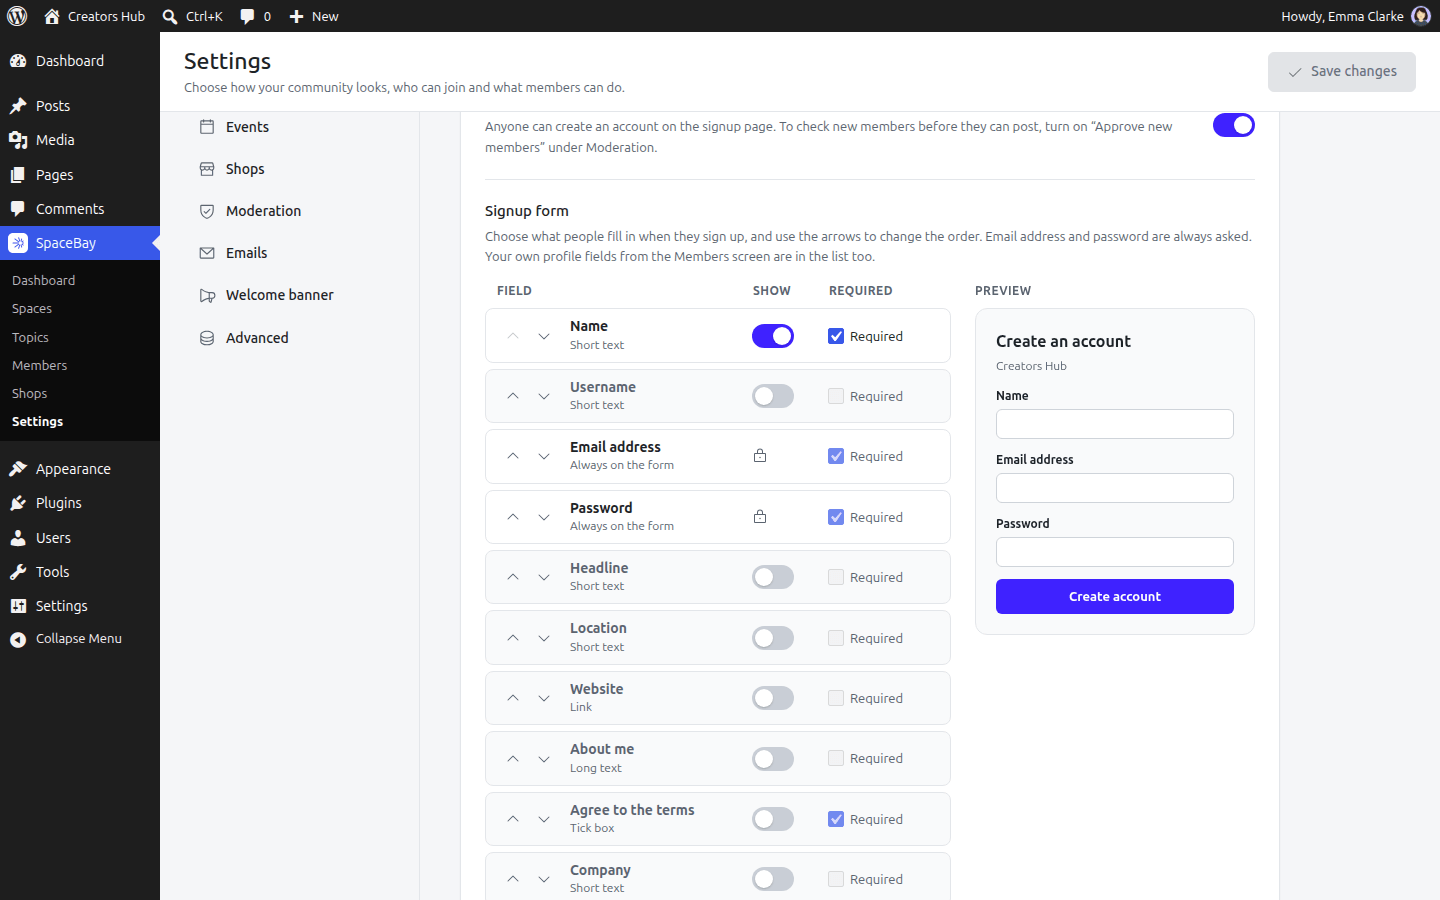Click the lock icon on Email address row
The height and width of the screenshot is (900, 1440).
click(x=760, y=456)
